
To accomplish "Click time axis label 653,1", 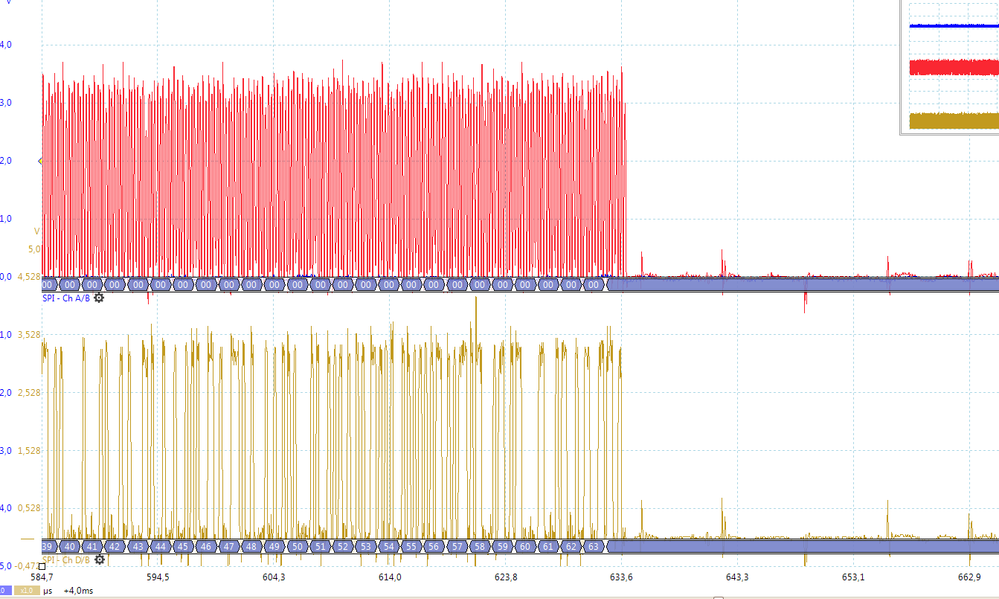I will tap(853, 577).
